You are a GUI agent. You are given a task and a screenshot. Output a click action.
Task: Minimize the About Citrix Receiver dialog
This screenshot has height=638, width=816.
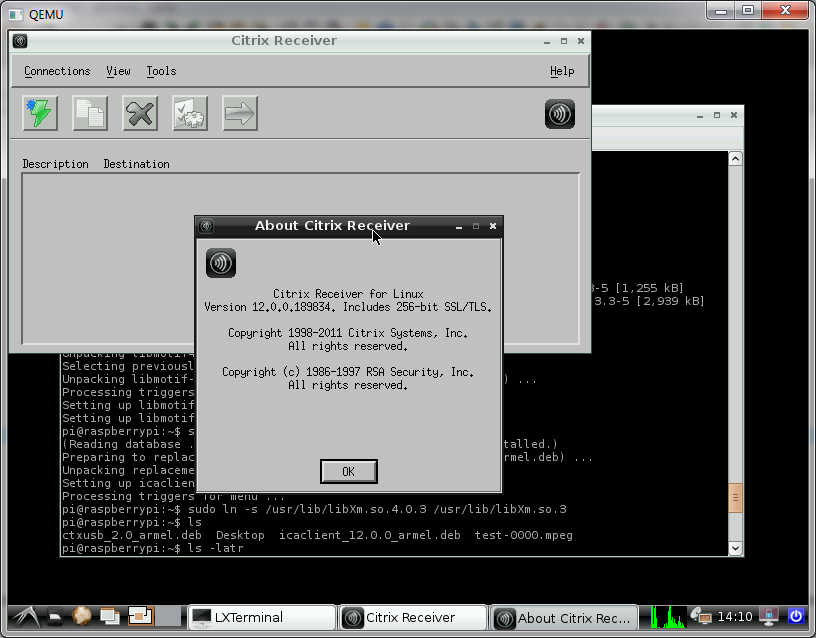tap(459, 226)
